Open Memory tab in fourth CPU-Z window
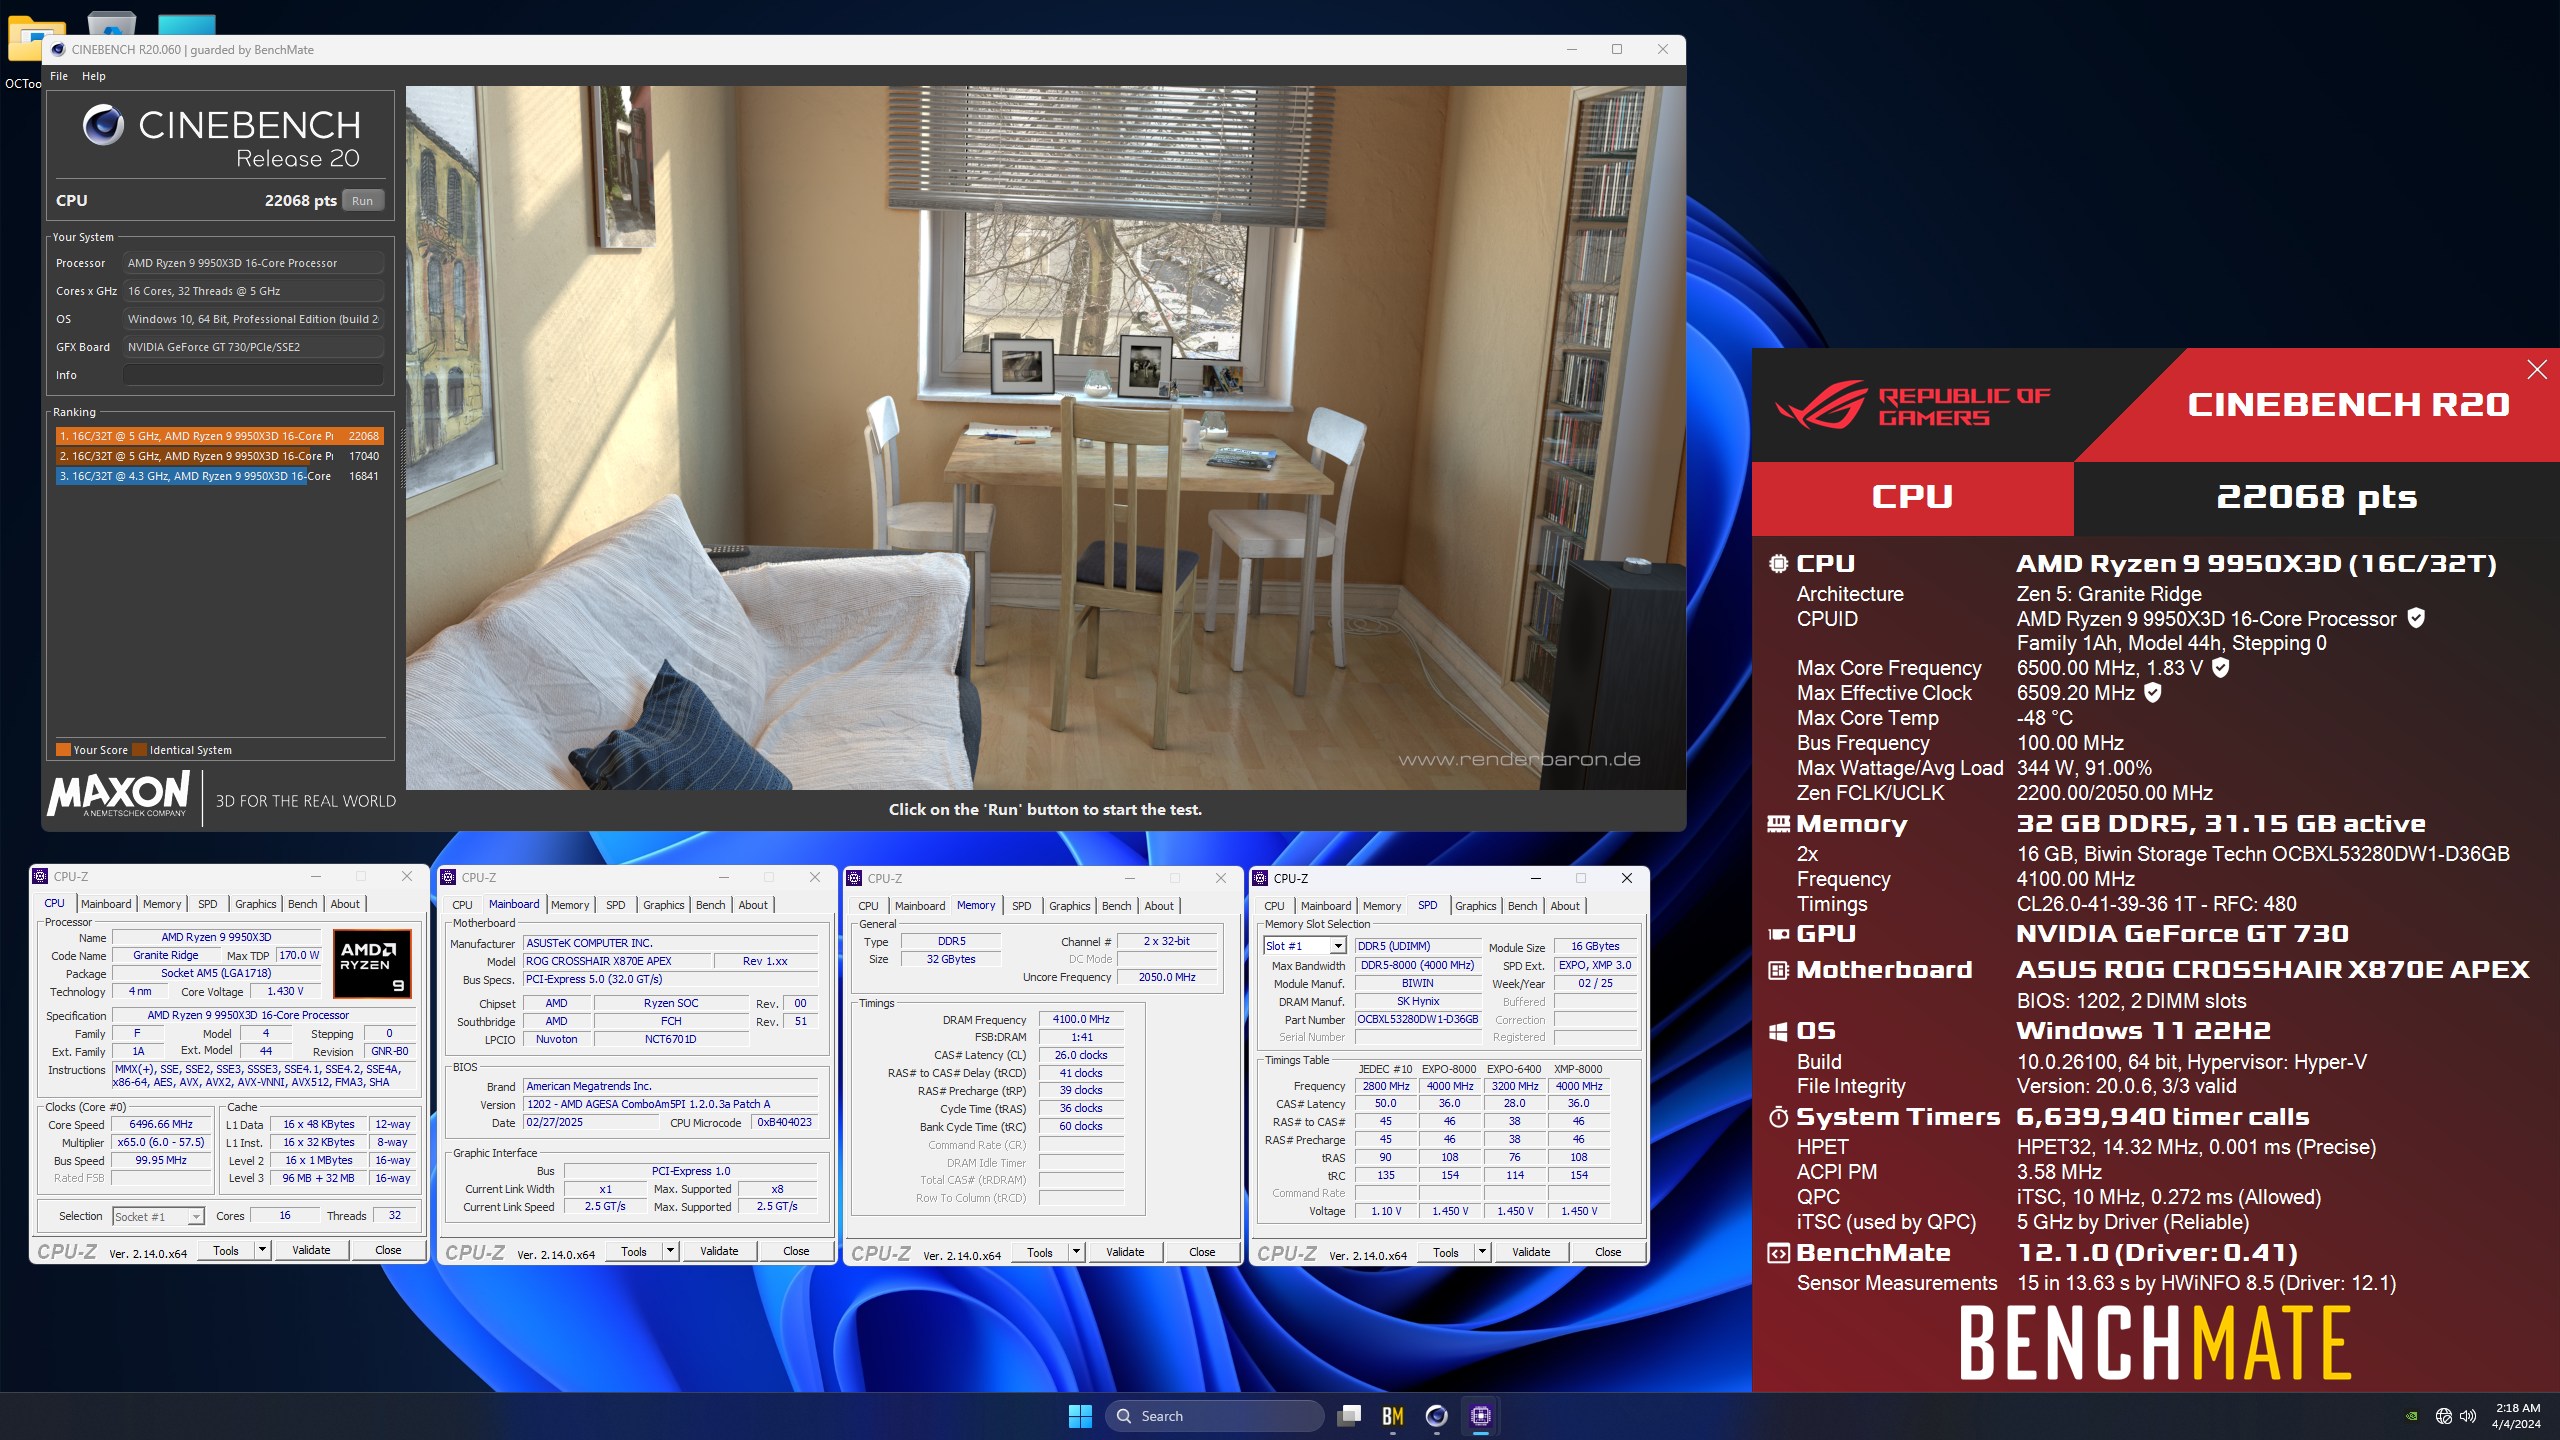This screenshot has height=1440, width=2560. point(1381,906)
